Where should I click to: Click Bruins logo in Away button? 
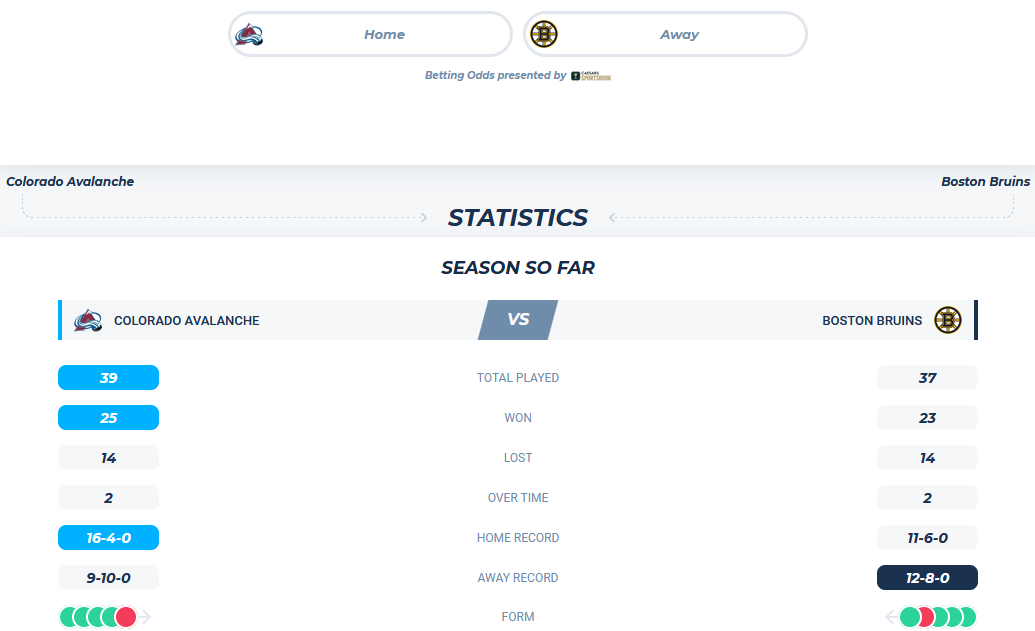544,34
